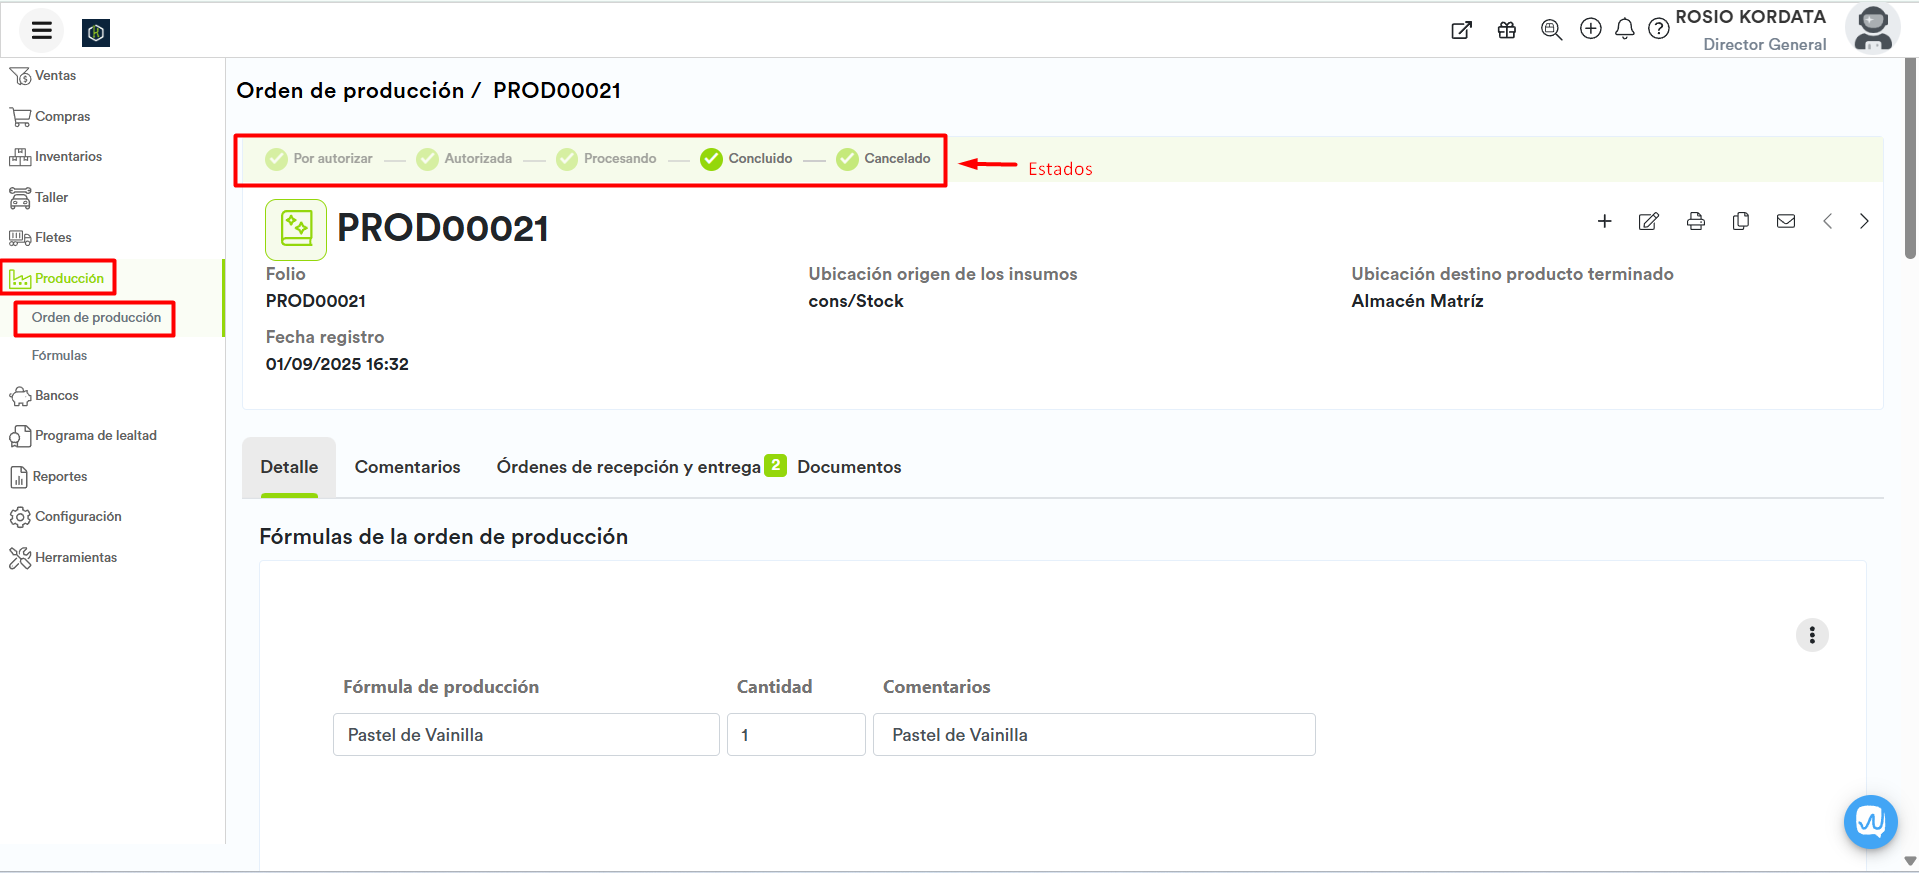The width and height of the screenshot is (1919, 873).
Task: Duplicate the production order
Action: click(x=1741, y=221)
